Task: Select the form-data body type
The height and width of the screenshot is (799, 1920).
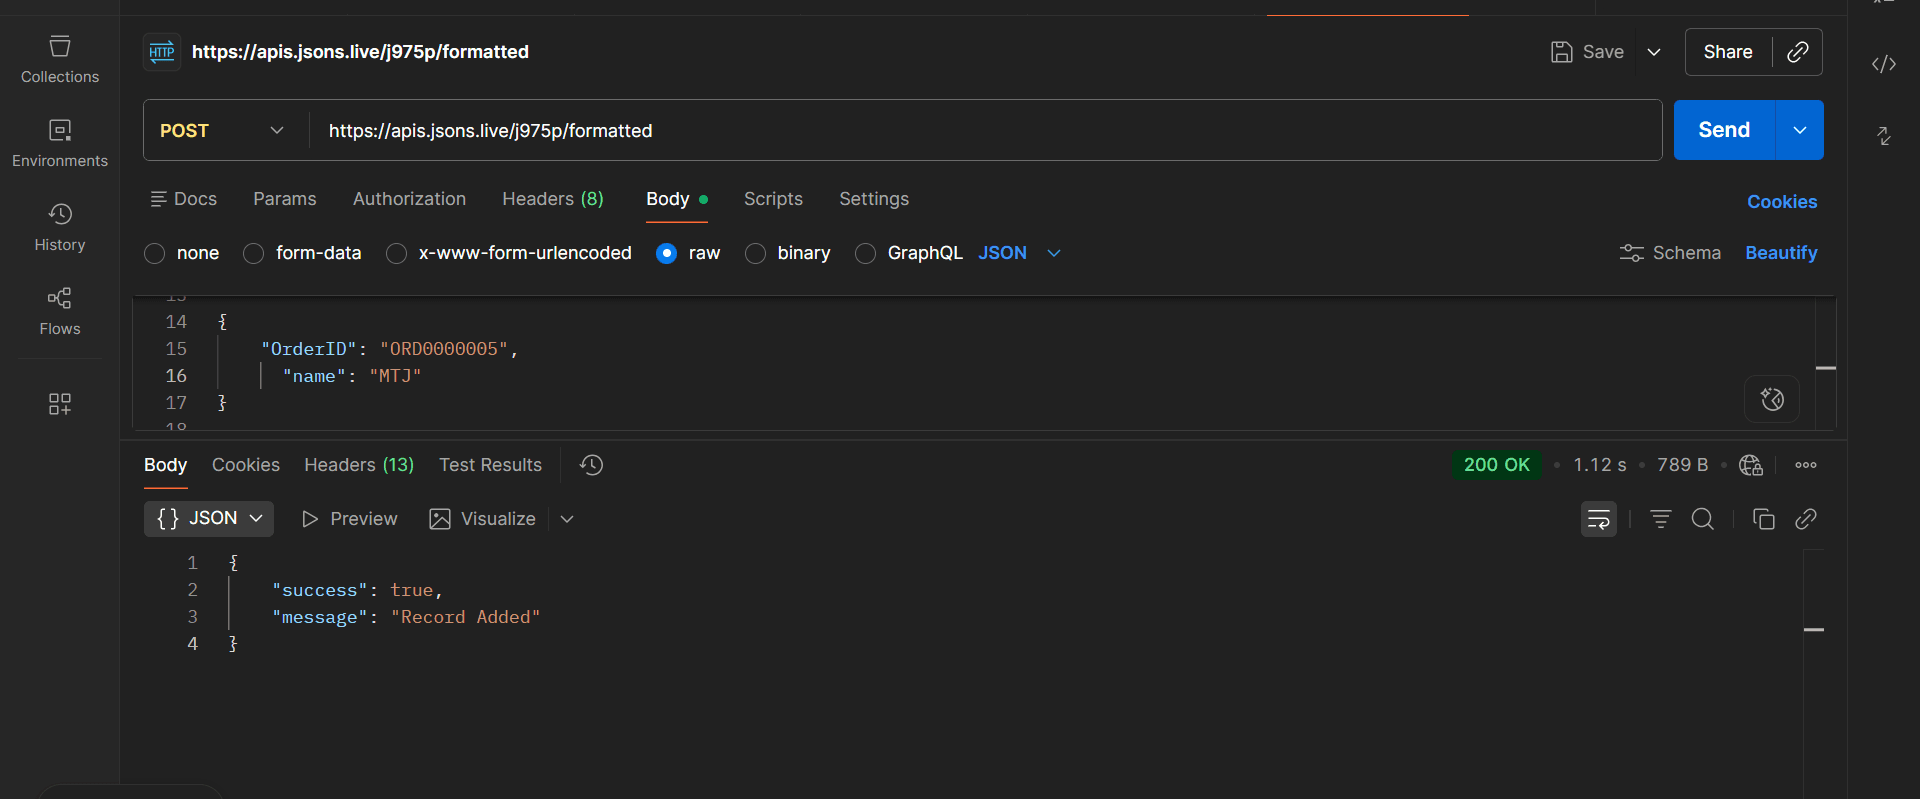Action: (x=254, y=253)
